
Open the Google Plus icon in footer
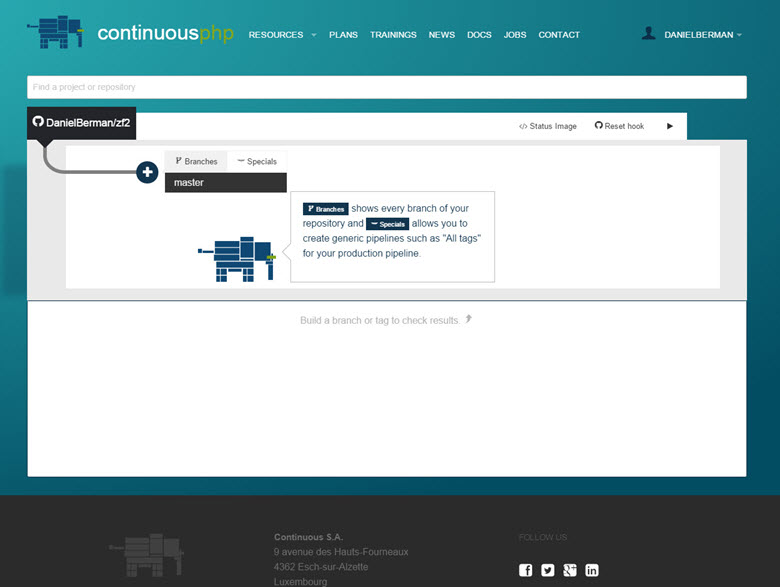coord(570,570)
